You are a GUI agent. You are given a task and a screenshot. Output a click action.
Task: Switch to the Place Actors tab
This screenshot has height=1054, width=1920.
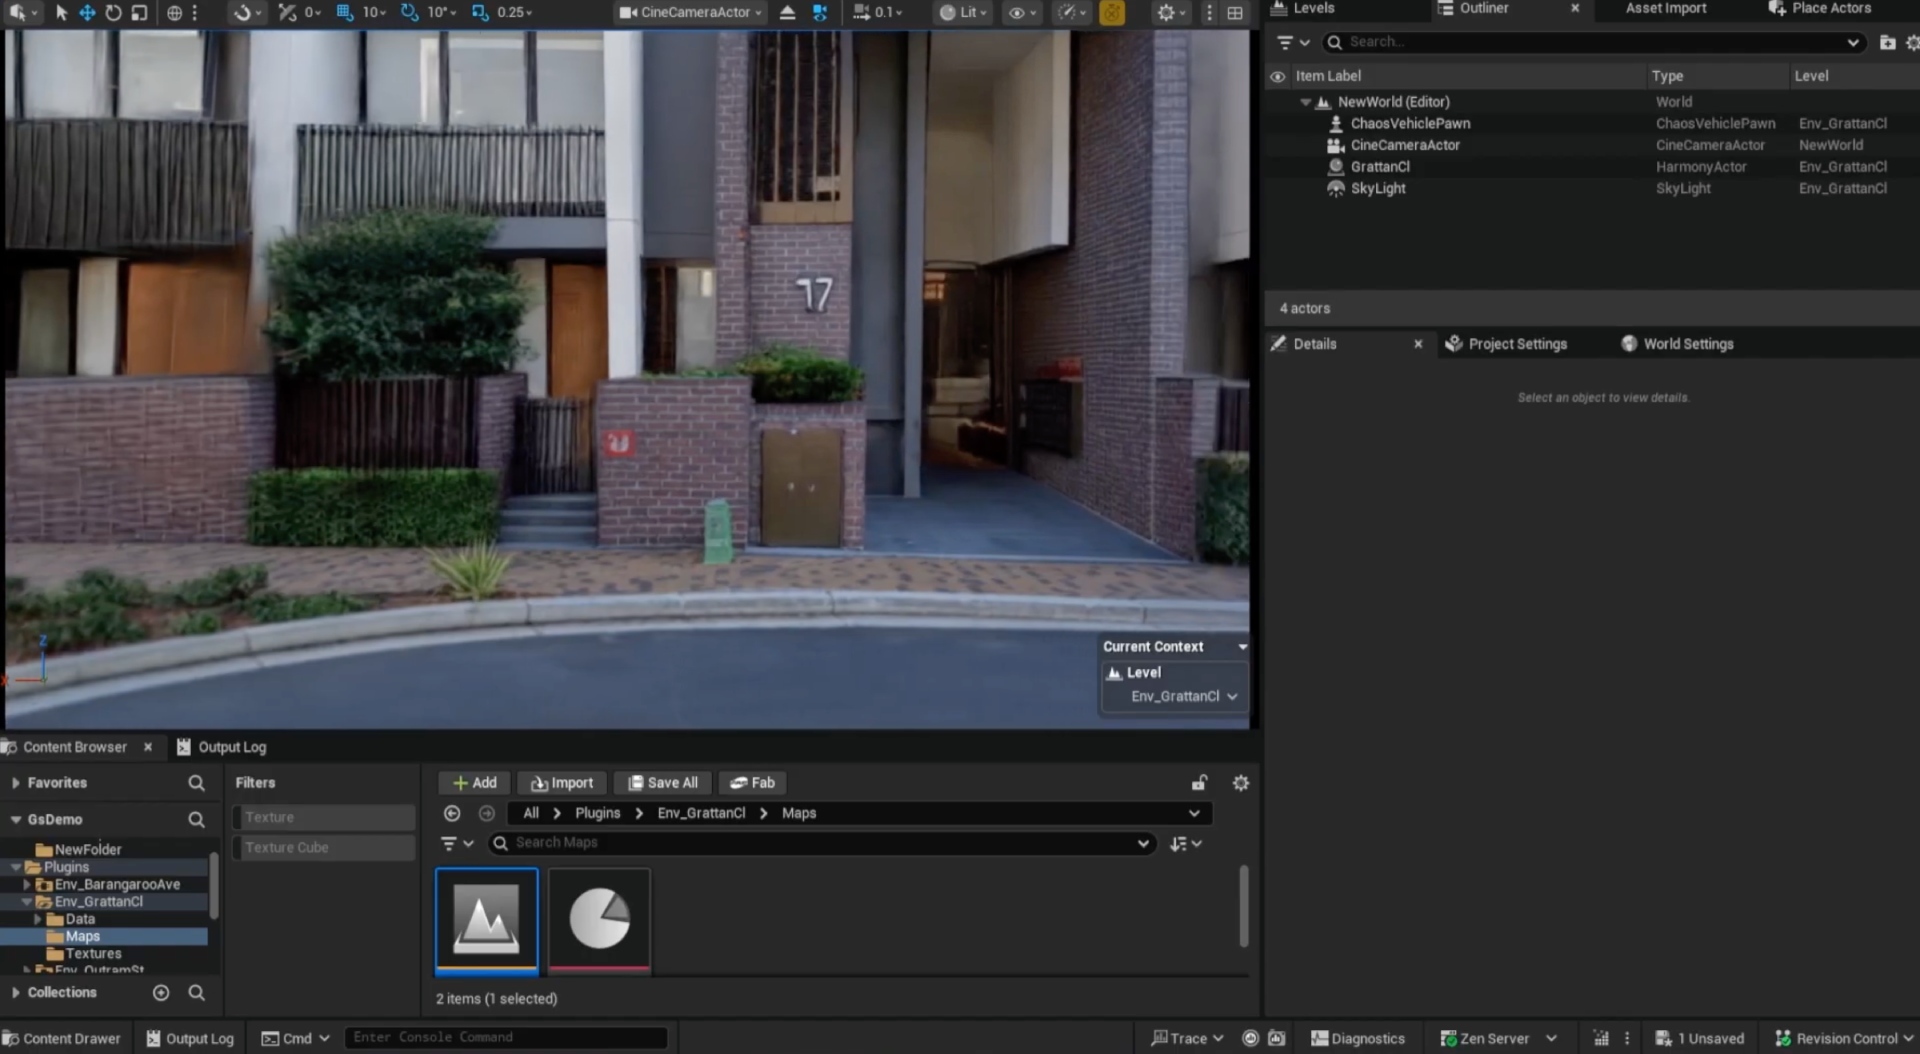click(x=1830, y=8)
